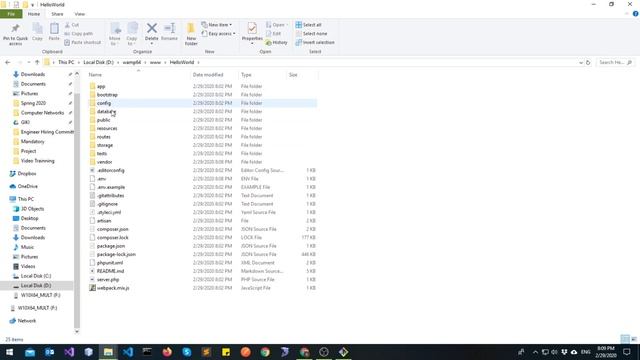Screen dimensions: 640x360
Task: Open the Mail app from the taskbar
Action: coord(30,352)
